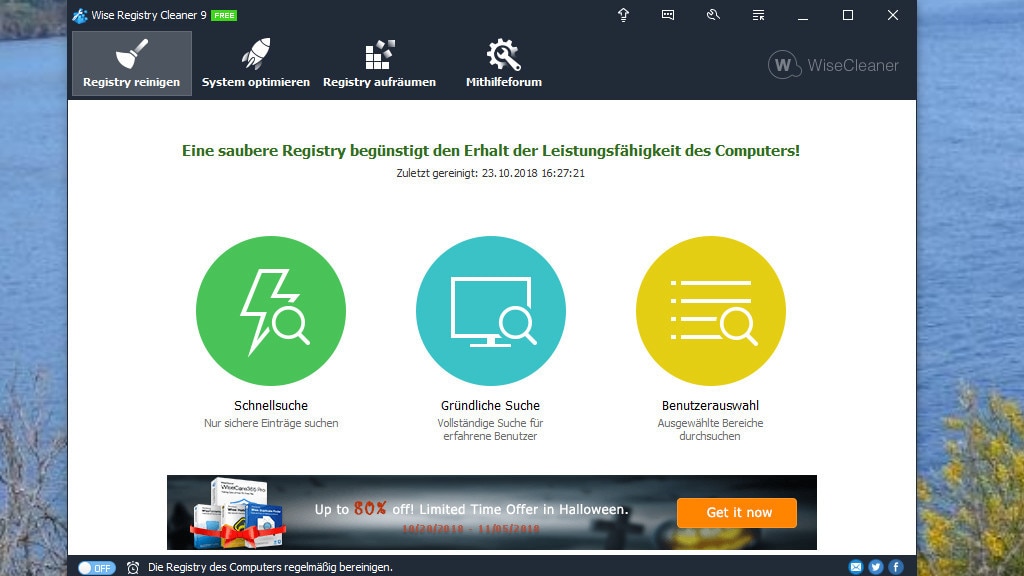Toggle the scheduled cleaning OFF switch
Screen dimensions: 1024x576
(x=97, y=568)
